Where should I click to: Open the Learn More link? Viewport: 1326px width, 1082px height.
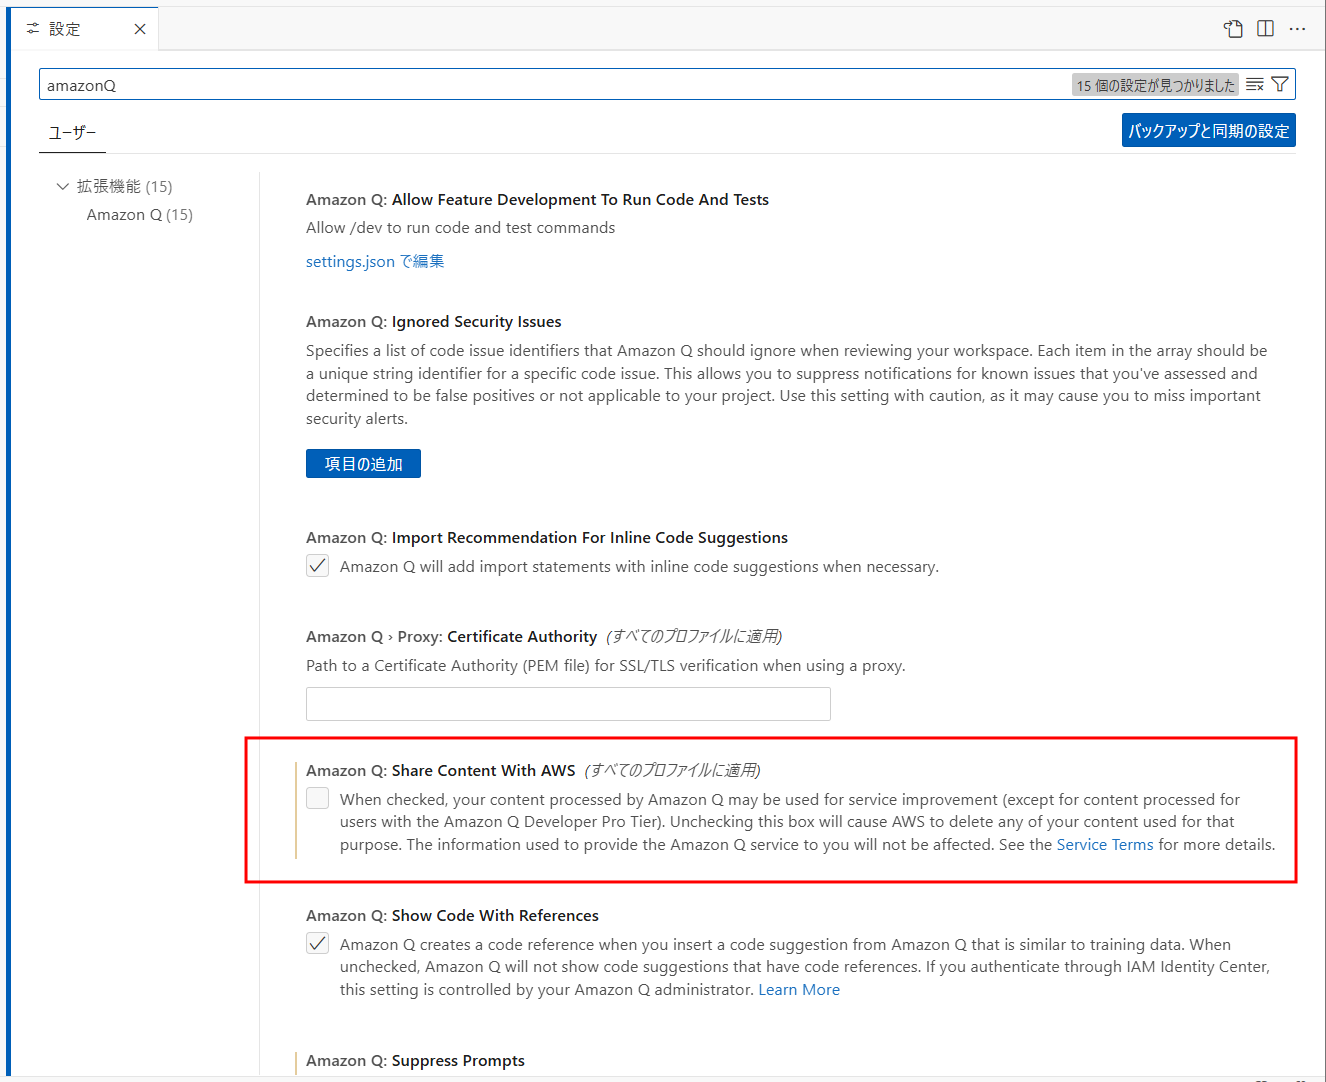(x=799, y=990)
